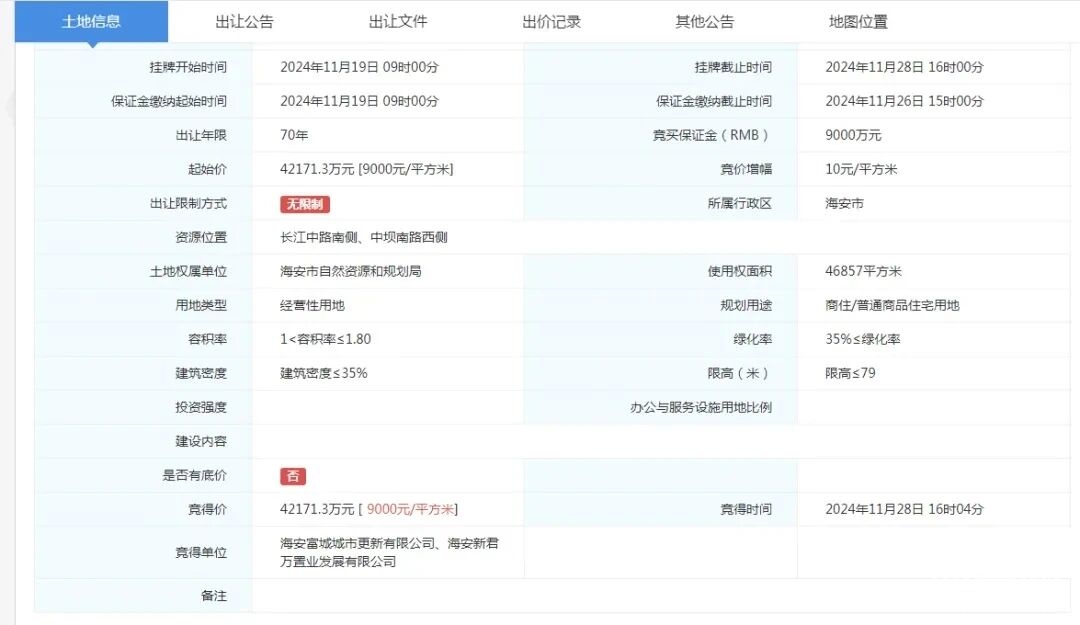The width and height of the screenshot is (1080, 625).
Task: Click the 竞得时间 date value
Action: [904, 510]
